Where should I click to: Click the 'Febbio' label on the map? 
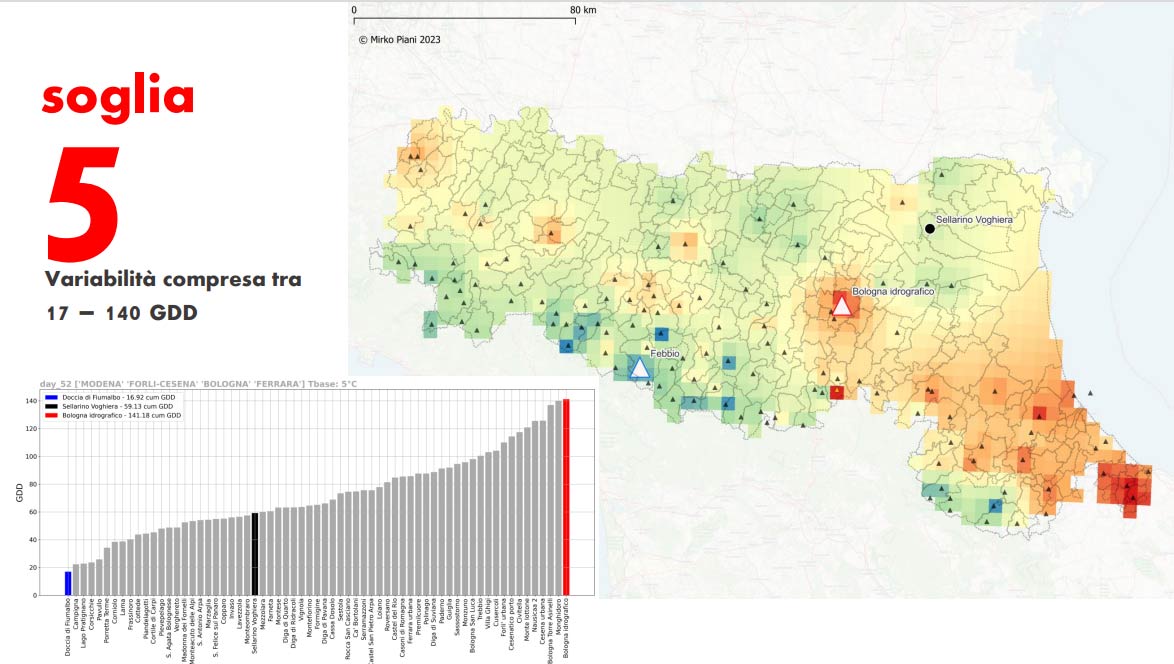[665, 354]
